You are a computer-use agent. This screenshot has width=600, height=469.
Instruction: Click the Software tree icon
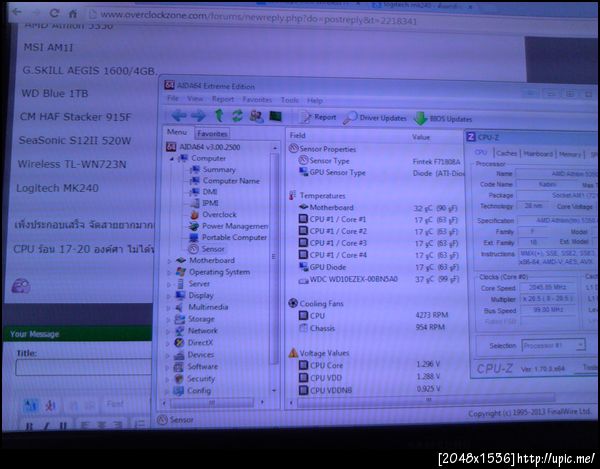178,367
